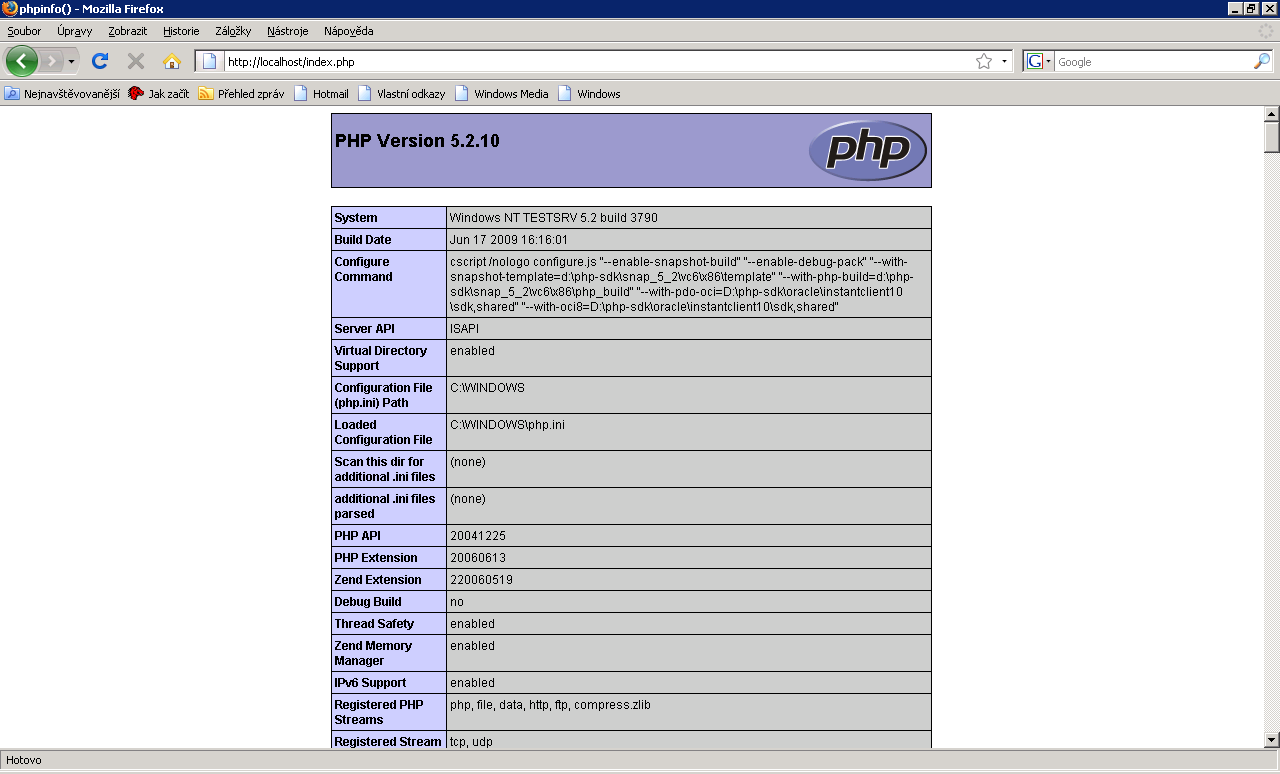Click the value C:\WINDOWS\php.ini

coord(507,425)
